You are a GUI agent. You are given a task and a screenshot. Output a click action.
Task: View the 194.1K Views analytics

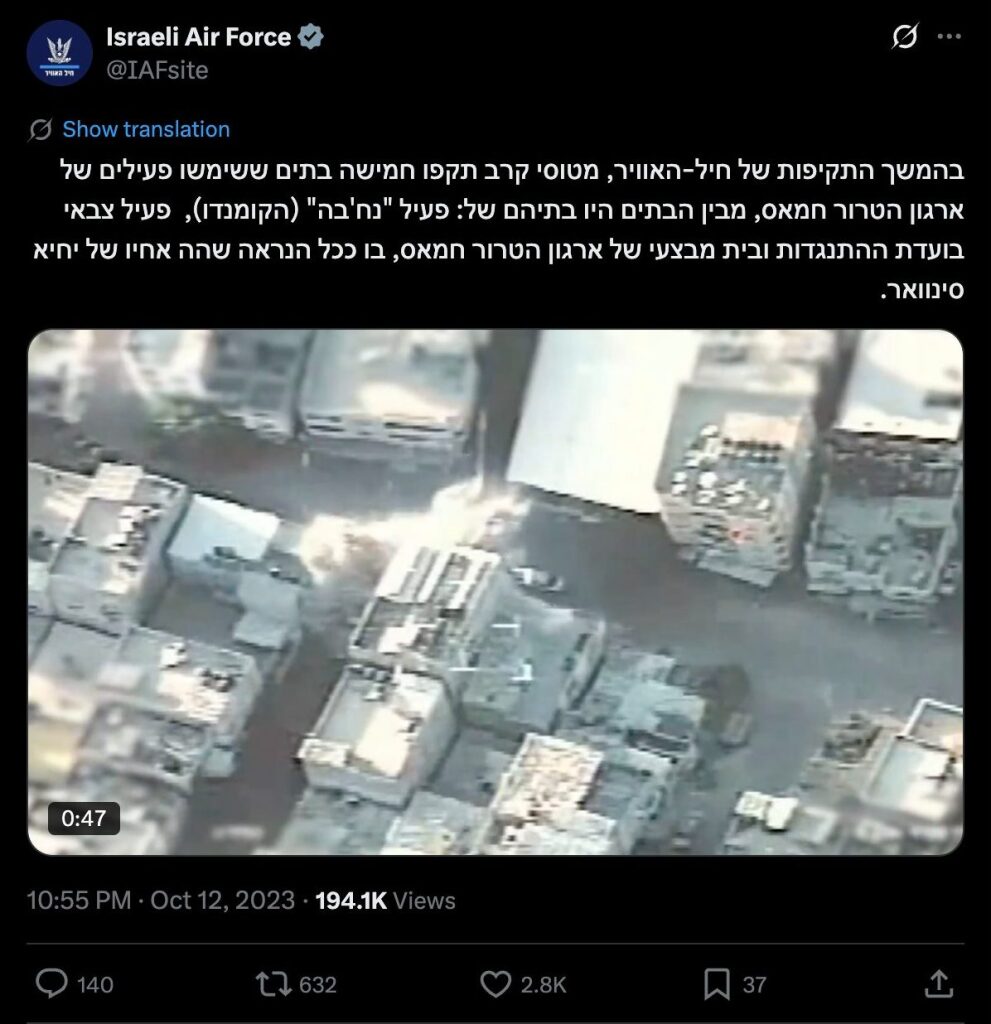click(385, 901)
